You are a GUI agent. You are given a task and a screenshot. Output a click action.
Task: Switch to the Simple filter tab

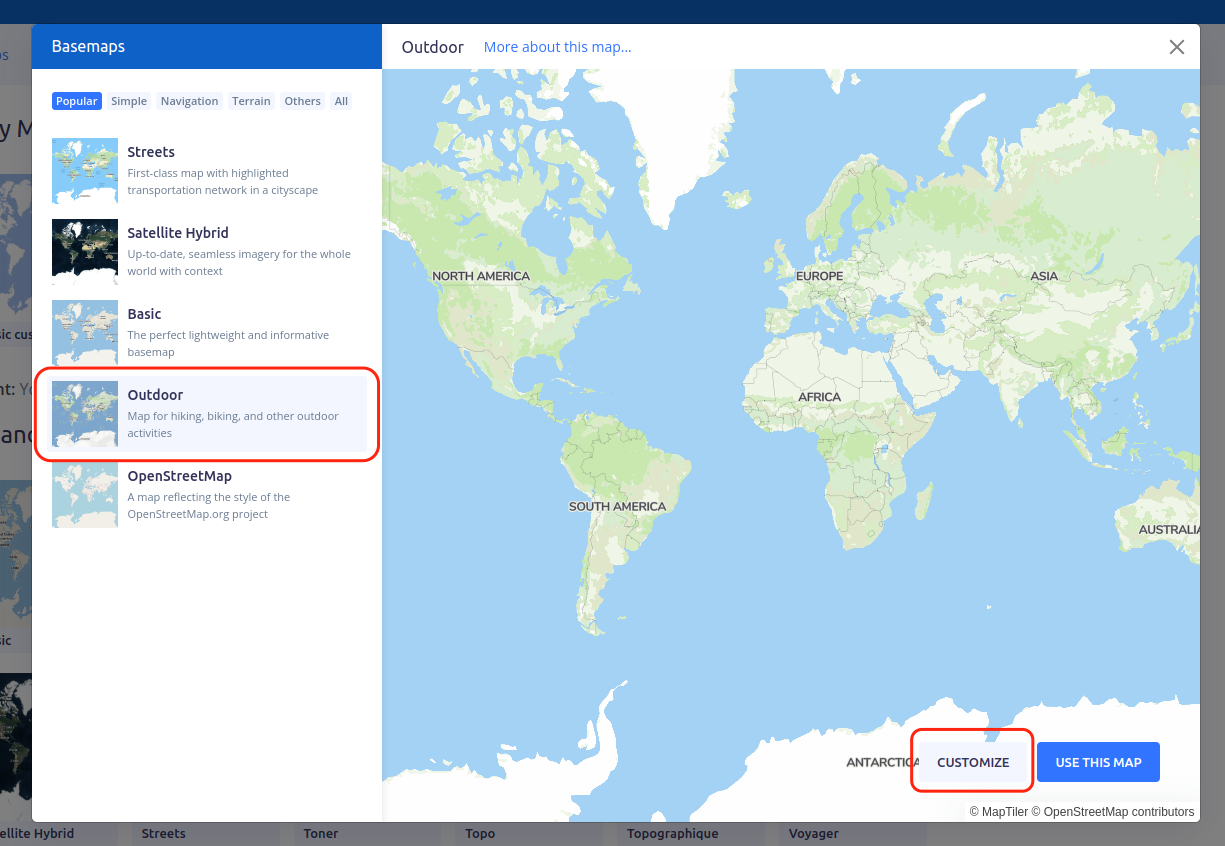129,101
